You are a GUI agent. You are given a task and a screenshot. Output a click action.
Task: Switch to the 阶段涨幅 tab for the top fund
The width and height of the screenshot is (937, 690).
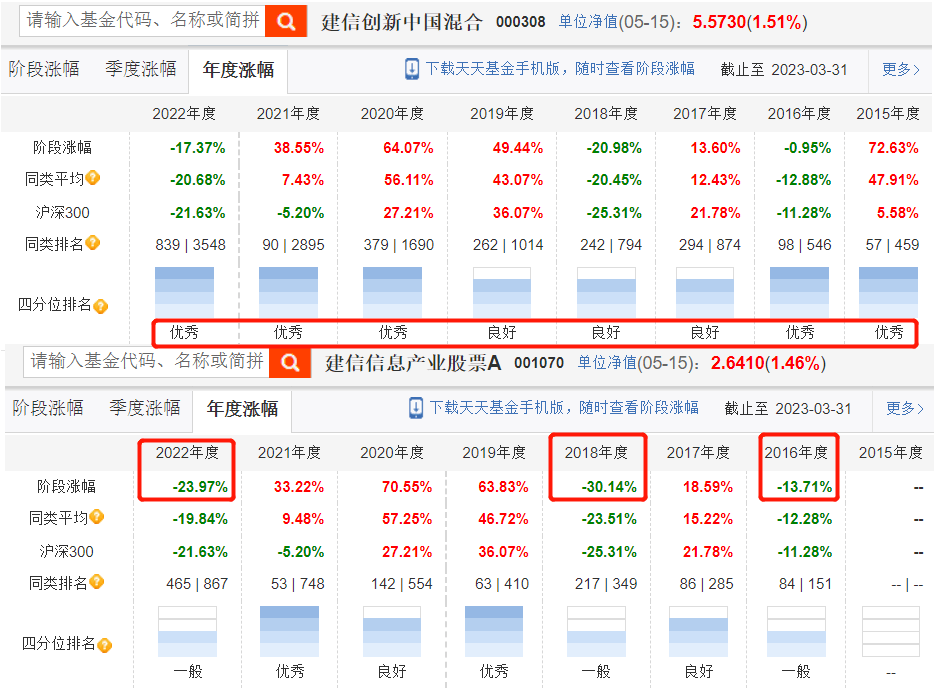tap(47, 69)
